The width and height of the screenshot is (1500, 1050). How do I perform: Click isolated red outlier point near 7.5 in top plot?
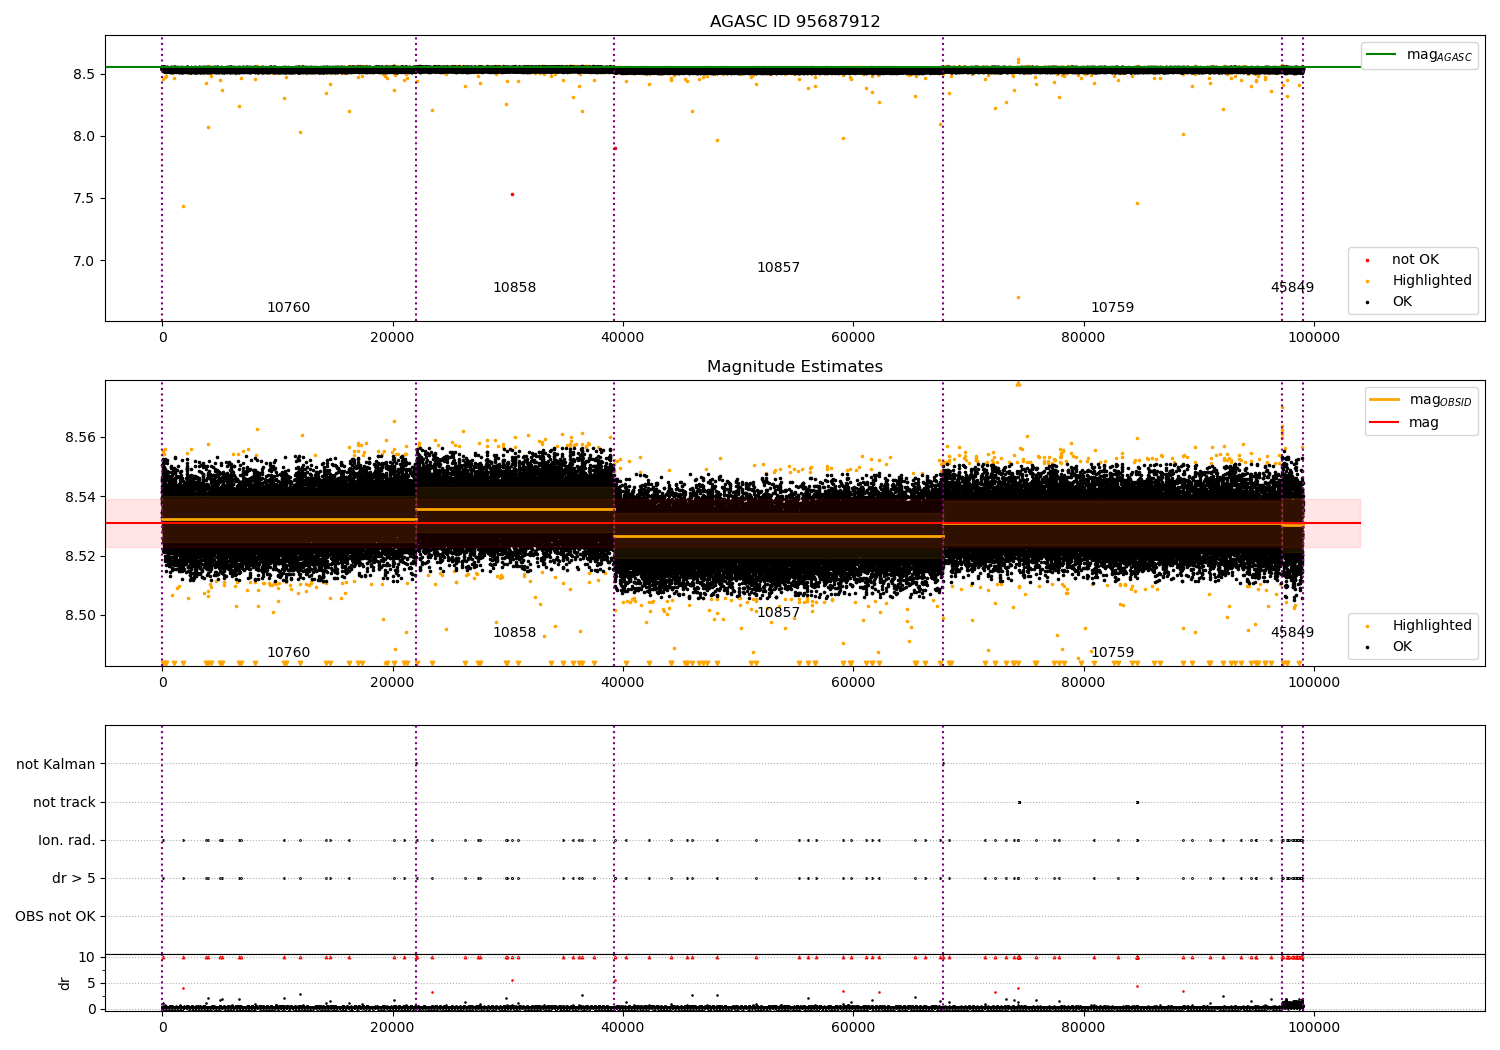pos(512,194)
